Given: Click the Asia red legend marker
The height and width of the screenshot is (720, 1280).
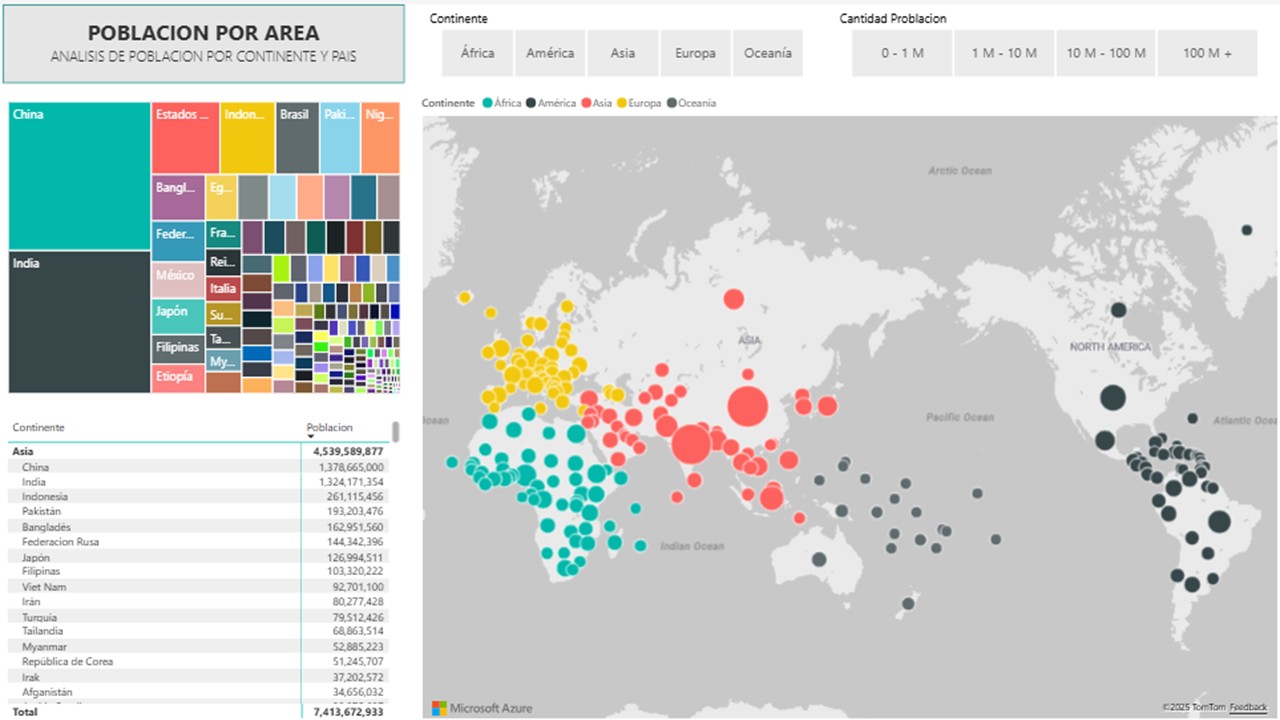Looking at the screenshot, I should pyautogui.click(x=586, y=103).
